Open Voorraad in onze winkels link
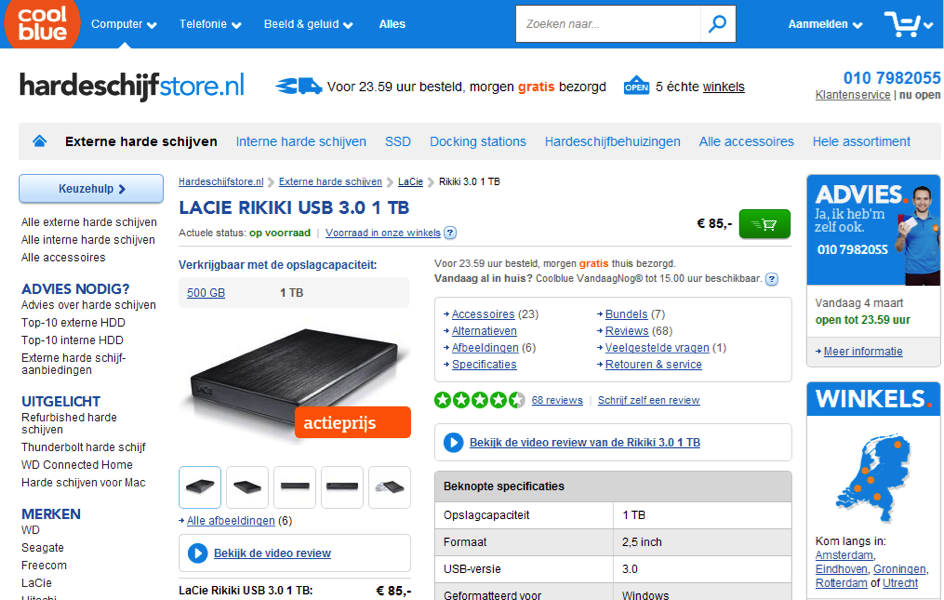This screenshot has width=944, height=600. [383, 233]
